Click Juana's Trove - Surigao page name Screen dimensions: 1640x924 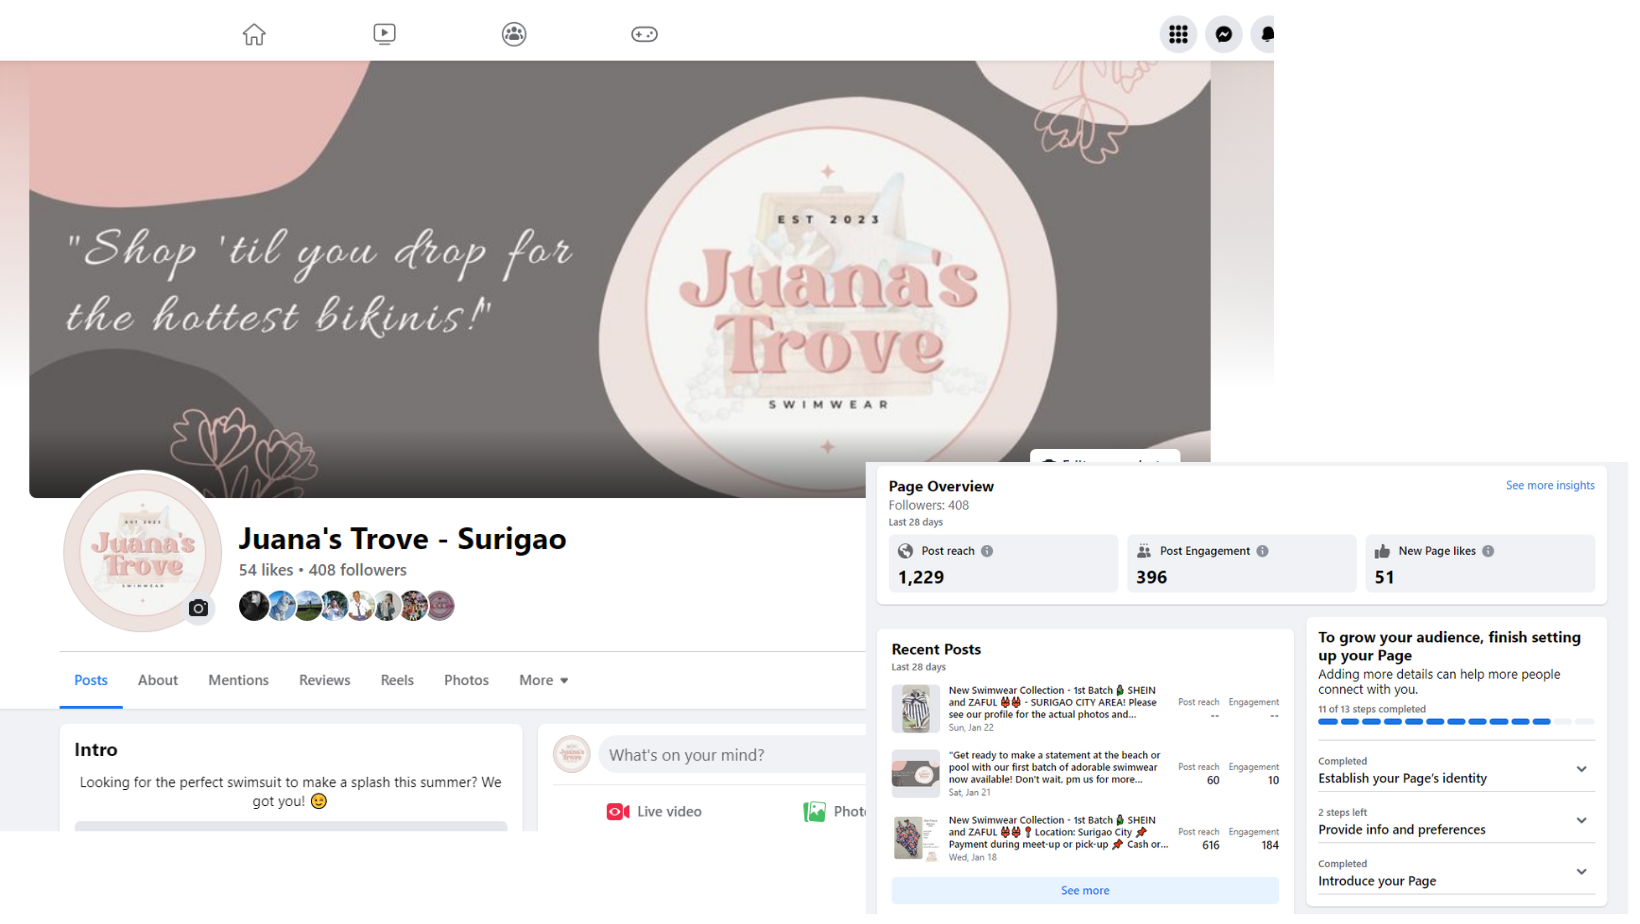[x=402, y=539]
